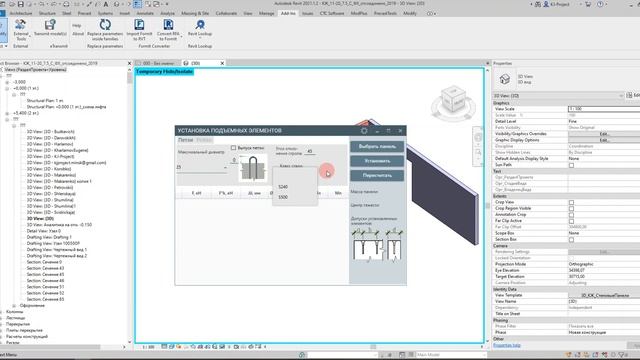The height and width of the screenshot is (360, 640).
Task: Click the tolerance diagram in the dialog
Action: pyautogui.click(x=377, y=245)
